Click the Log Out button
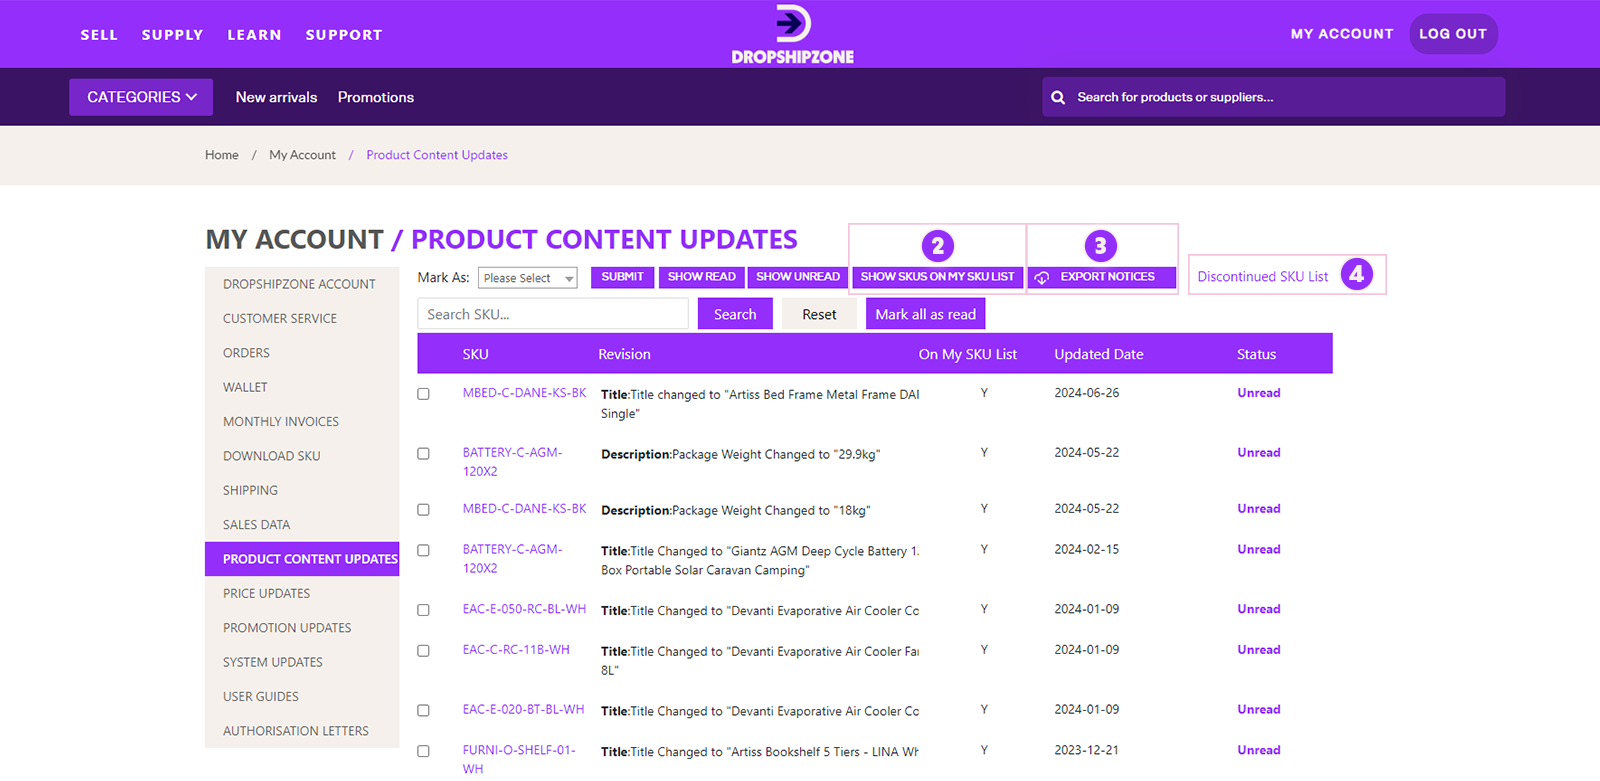The height and width of the screenshot is (781, 1600). click(1453, 34)
